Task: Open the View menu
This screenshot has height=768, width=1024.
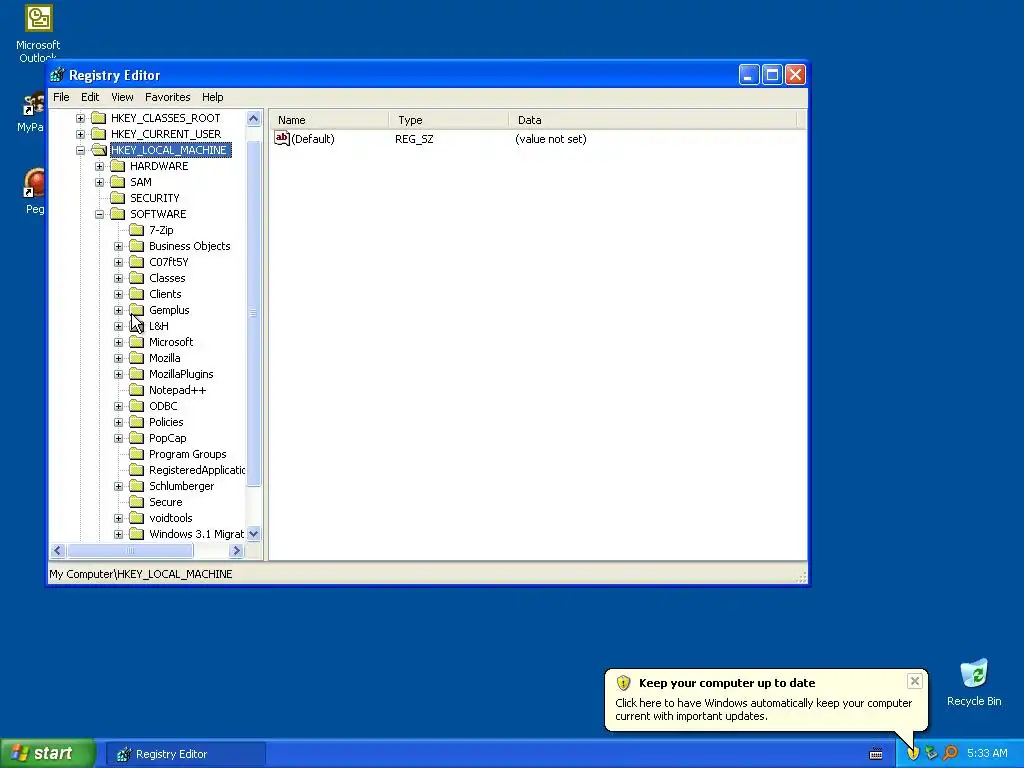Action: (122, 97)
